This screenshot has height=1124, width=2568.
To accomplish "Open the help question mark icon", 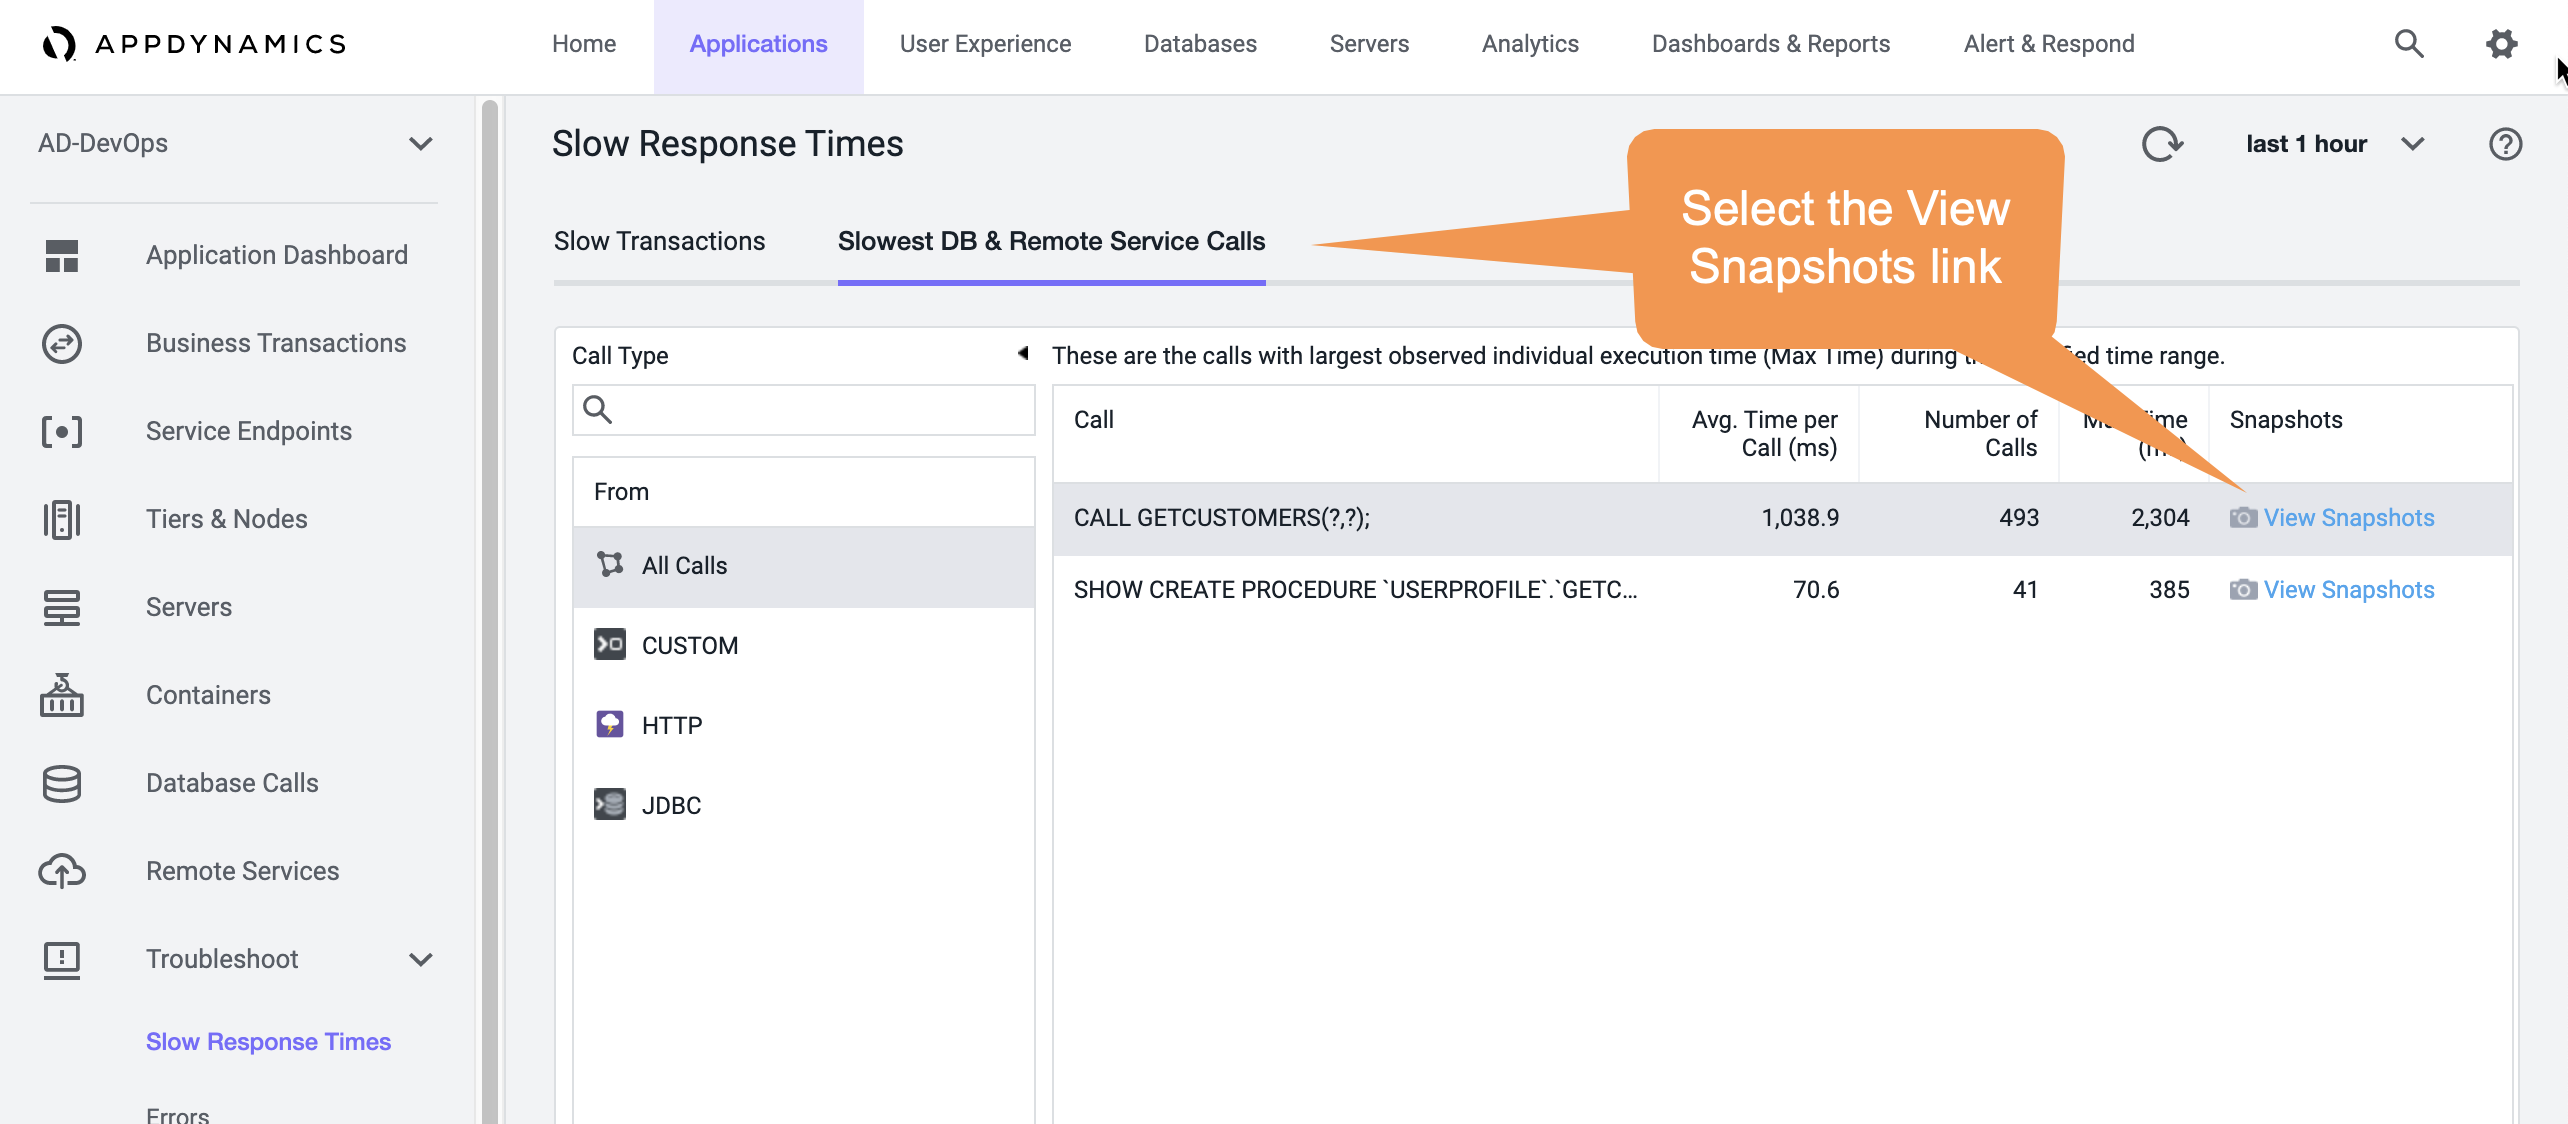I will [x=2505, y=144].
